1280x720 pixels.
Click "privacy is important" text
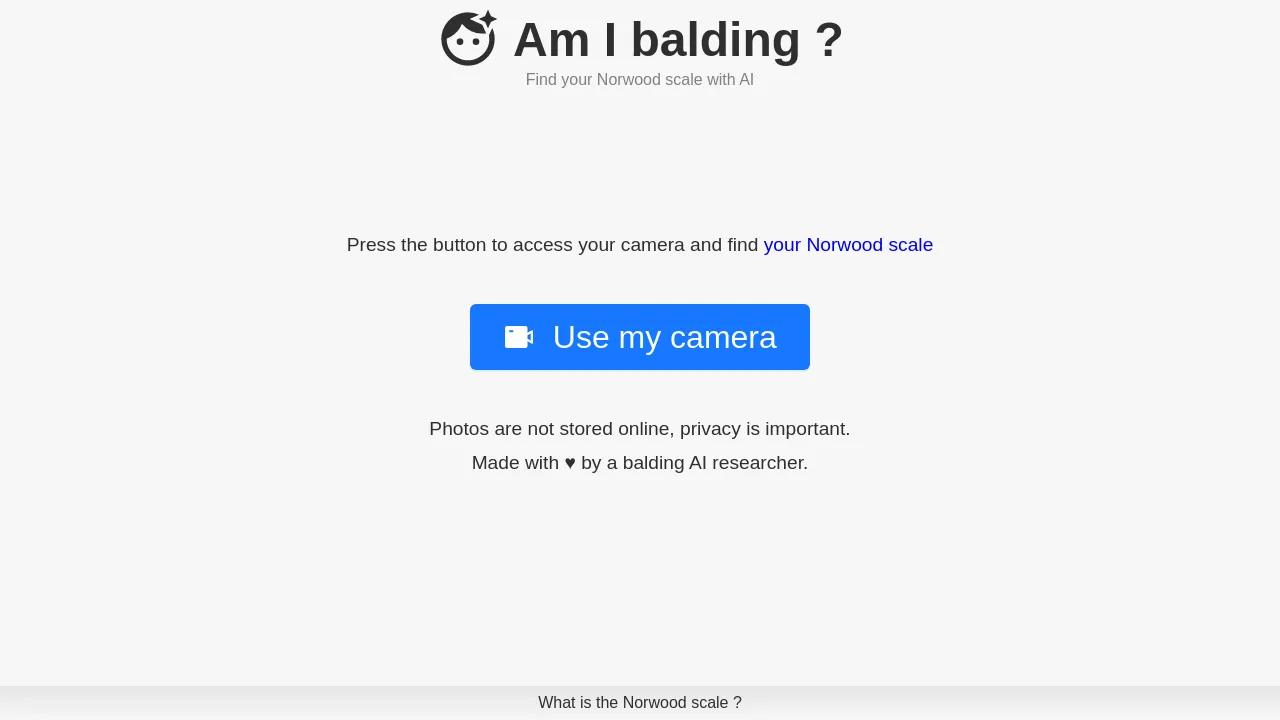point(765,429)
